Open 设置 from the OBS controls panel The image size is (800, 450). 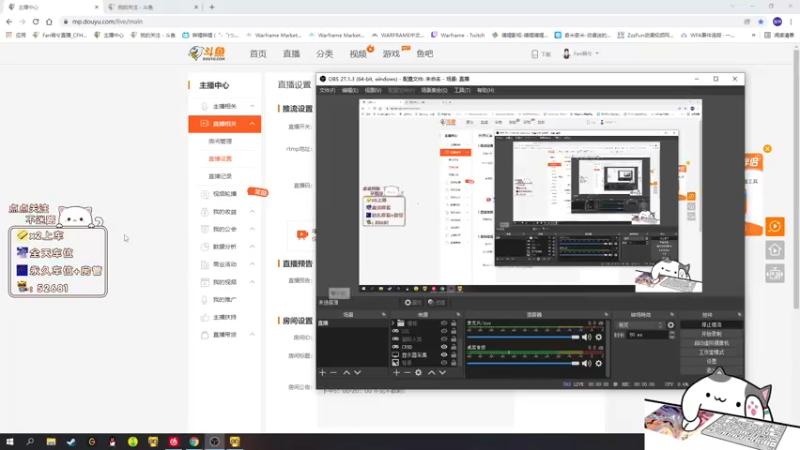click(711, 361)
